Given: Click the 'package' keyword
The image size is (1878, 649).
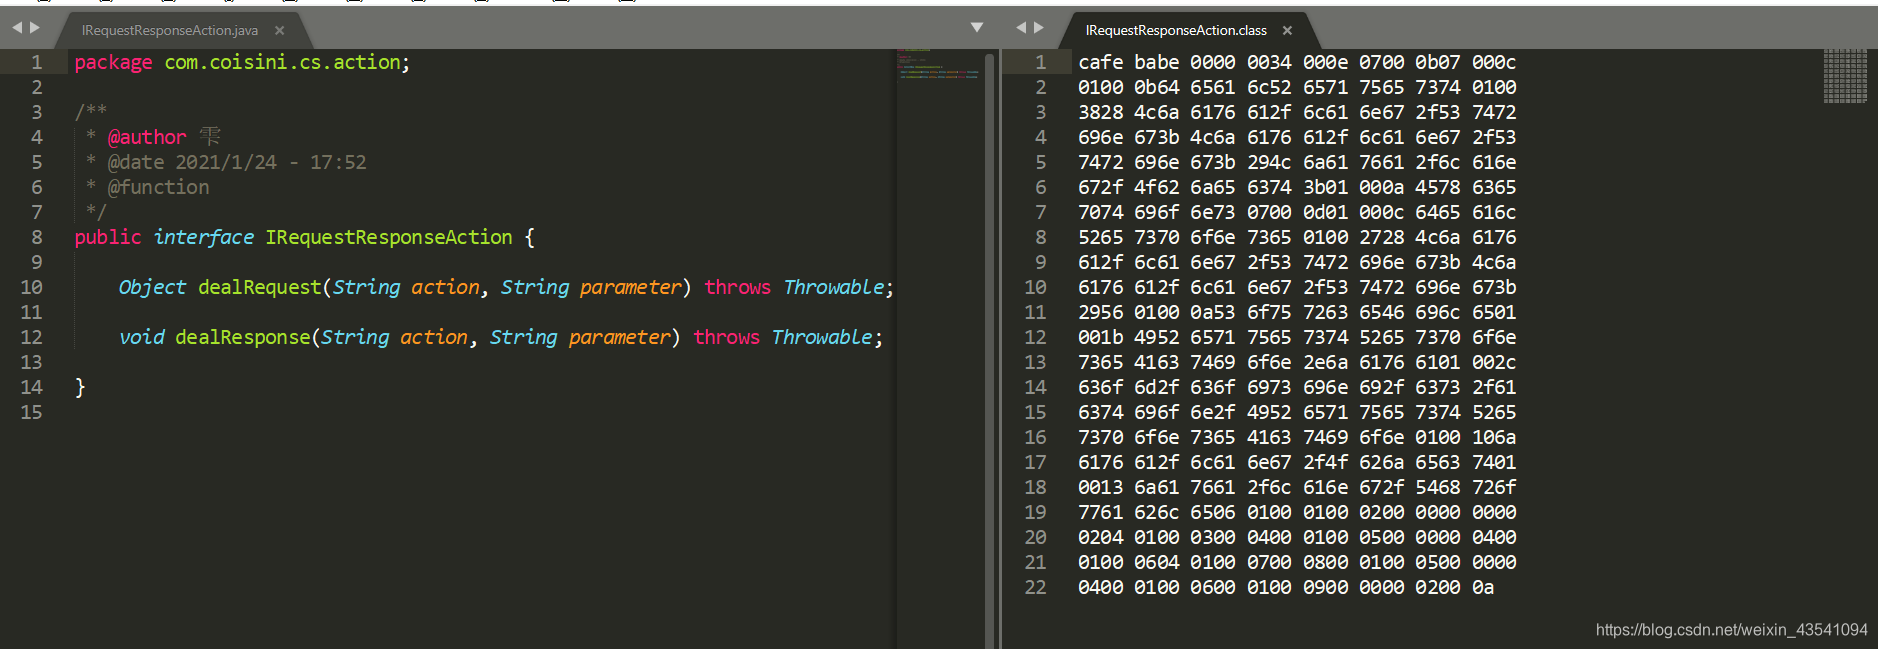Looking at the screenshot, I should pyautogui.click(x=113, y=62).
